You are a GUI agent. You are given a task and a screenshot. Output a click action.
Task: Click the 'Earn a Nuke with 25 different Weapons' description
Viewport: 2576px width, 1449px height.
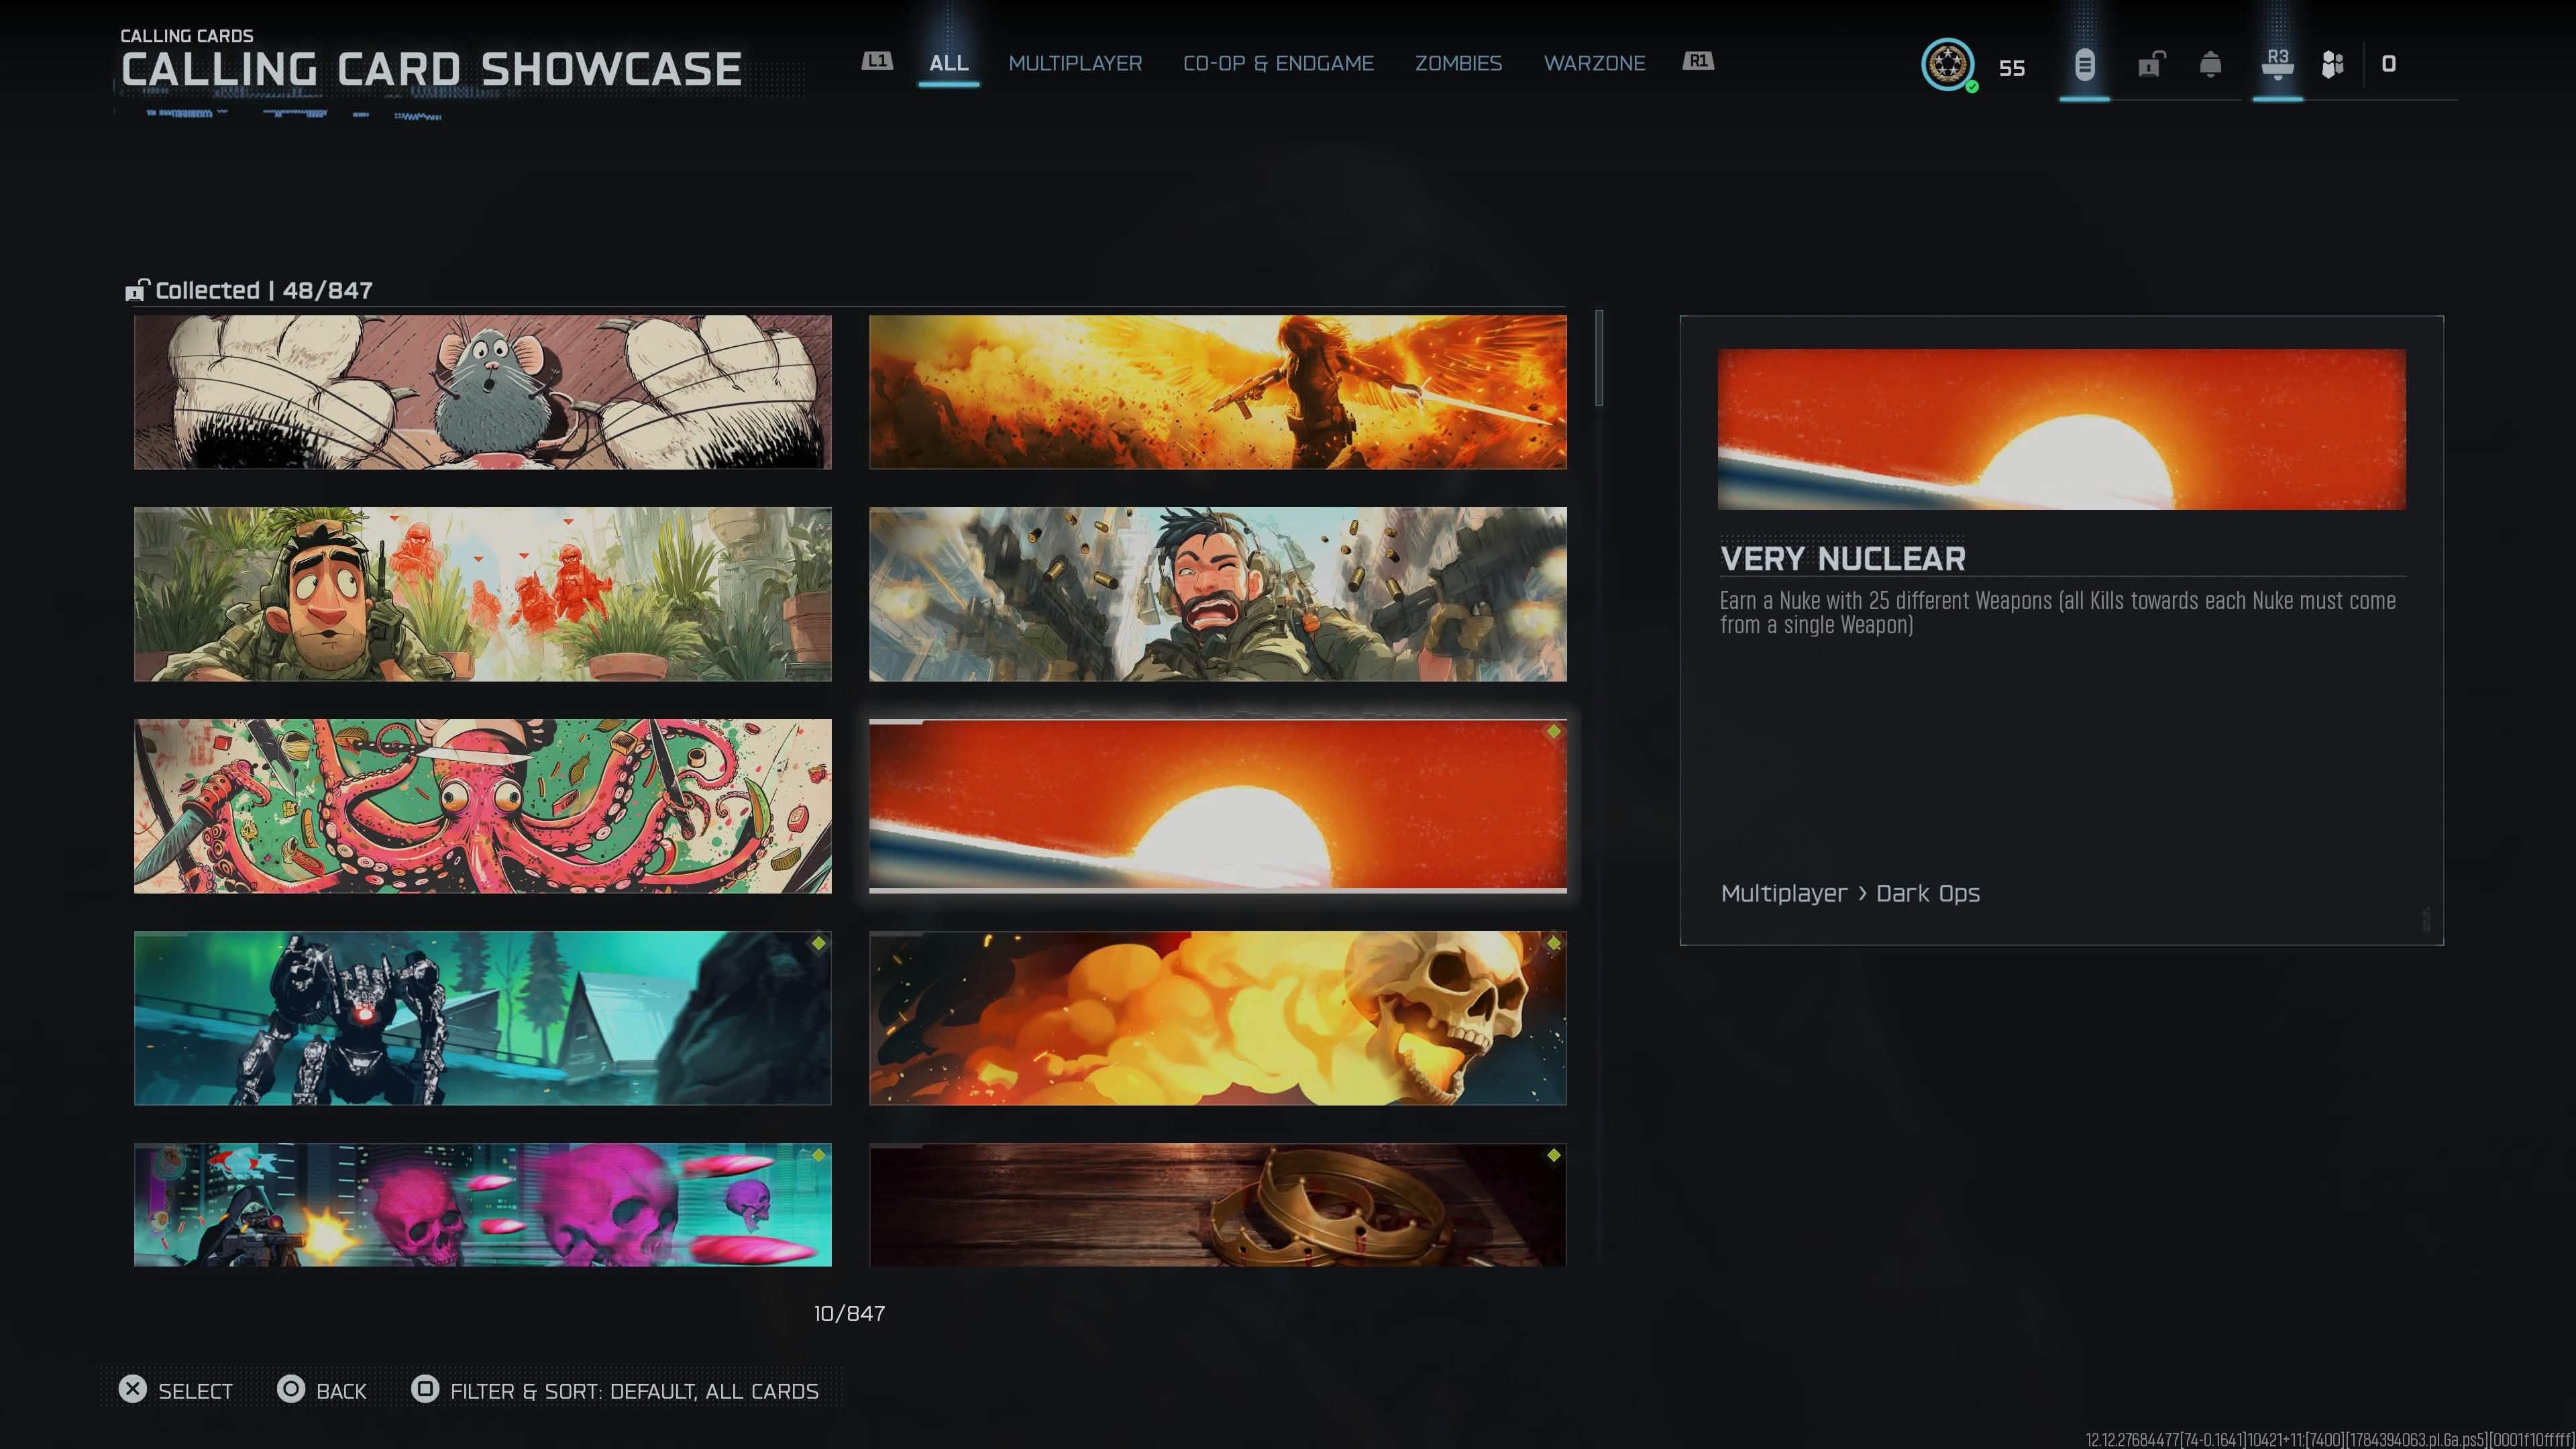click(x=2058, y=613)
